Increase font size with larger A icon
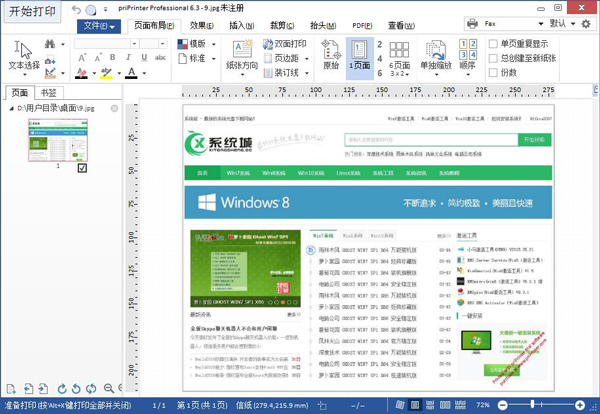 (x=82, y=58)
